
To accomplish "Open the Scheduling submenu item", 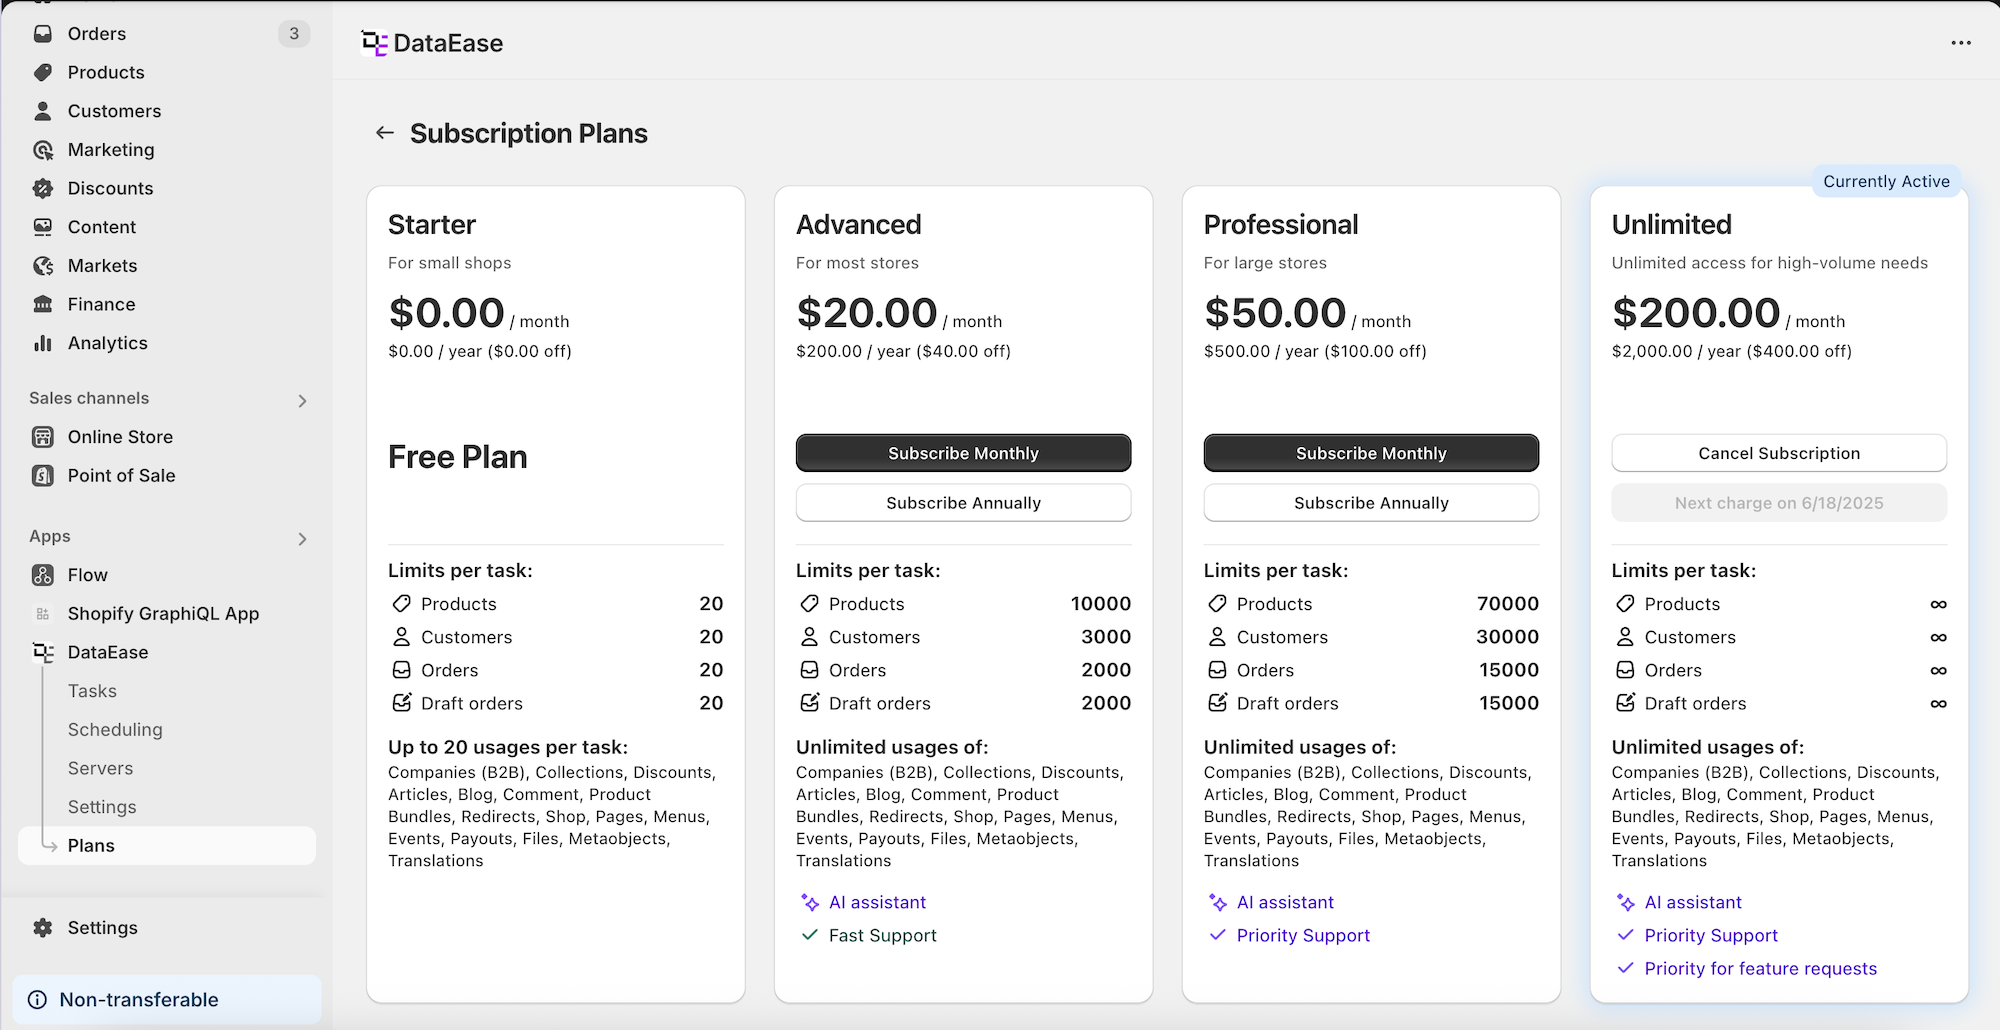I will click(x=115, y=730).
